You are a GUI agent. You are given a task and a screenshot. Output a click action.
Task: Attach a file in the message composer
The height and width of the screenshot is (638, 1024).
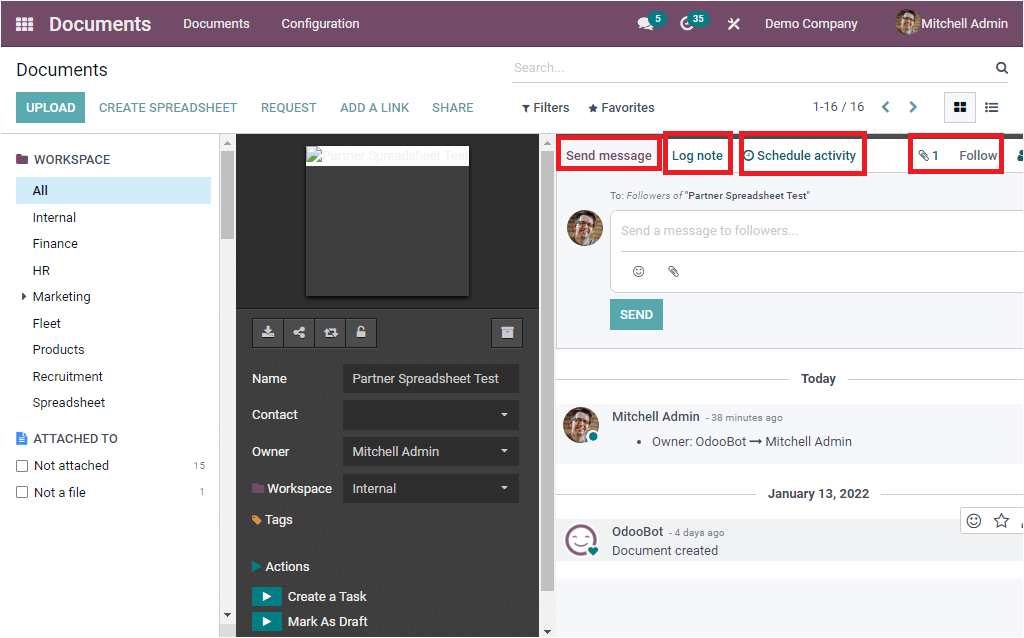click(x=673, y=271)
